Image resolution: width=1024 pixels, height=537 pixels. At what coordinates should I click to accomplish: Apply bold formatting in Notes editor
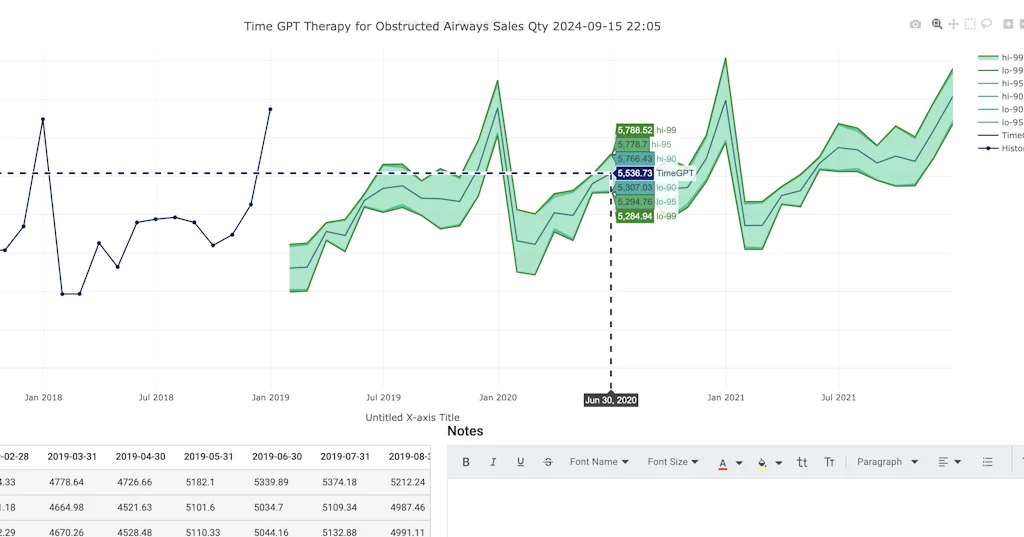466,462
